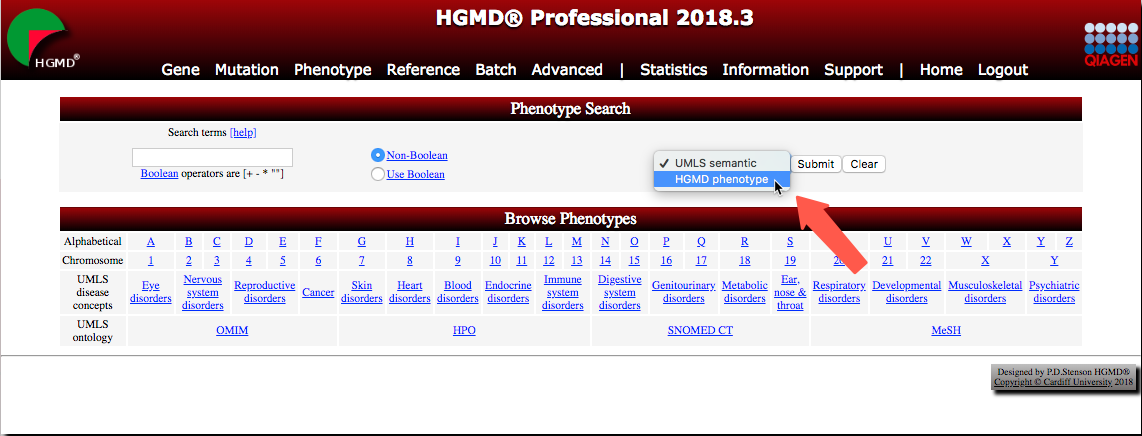Open Skin disorders link
The image size is (1142, 436).
pos(362,292)
